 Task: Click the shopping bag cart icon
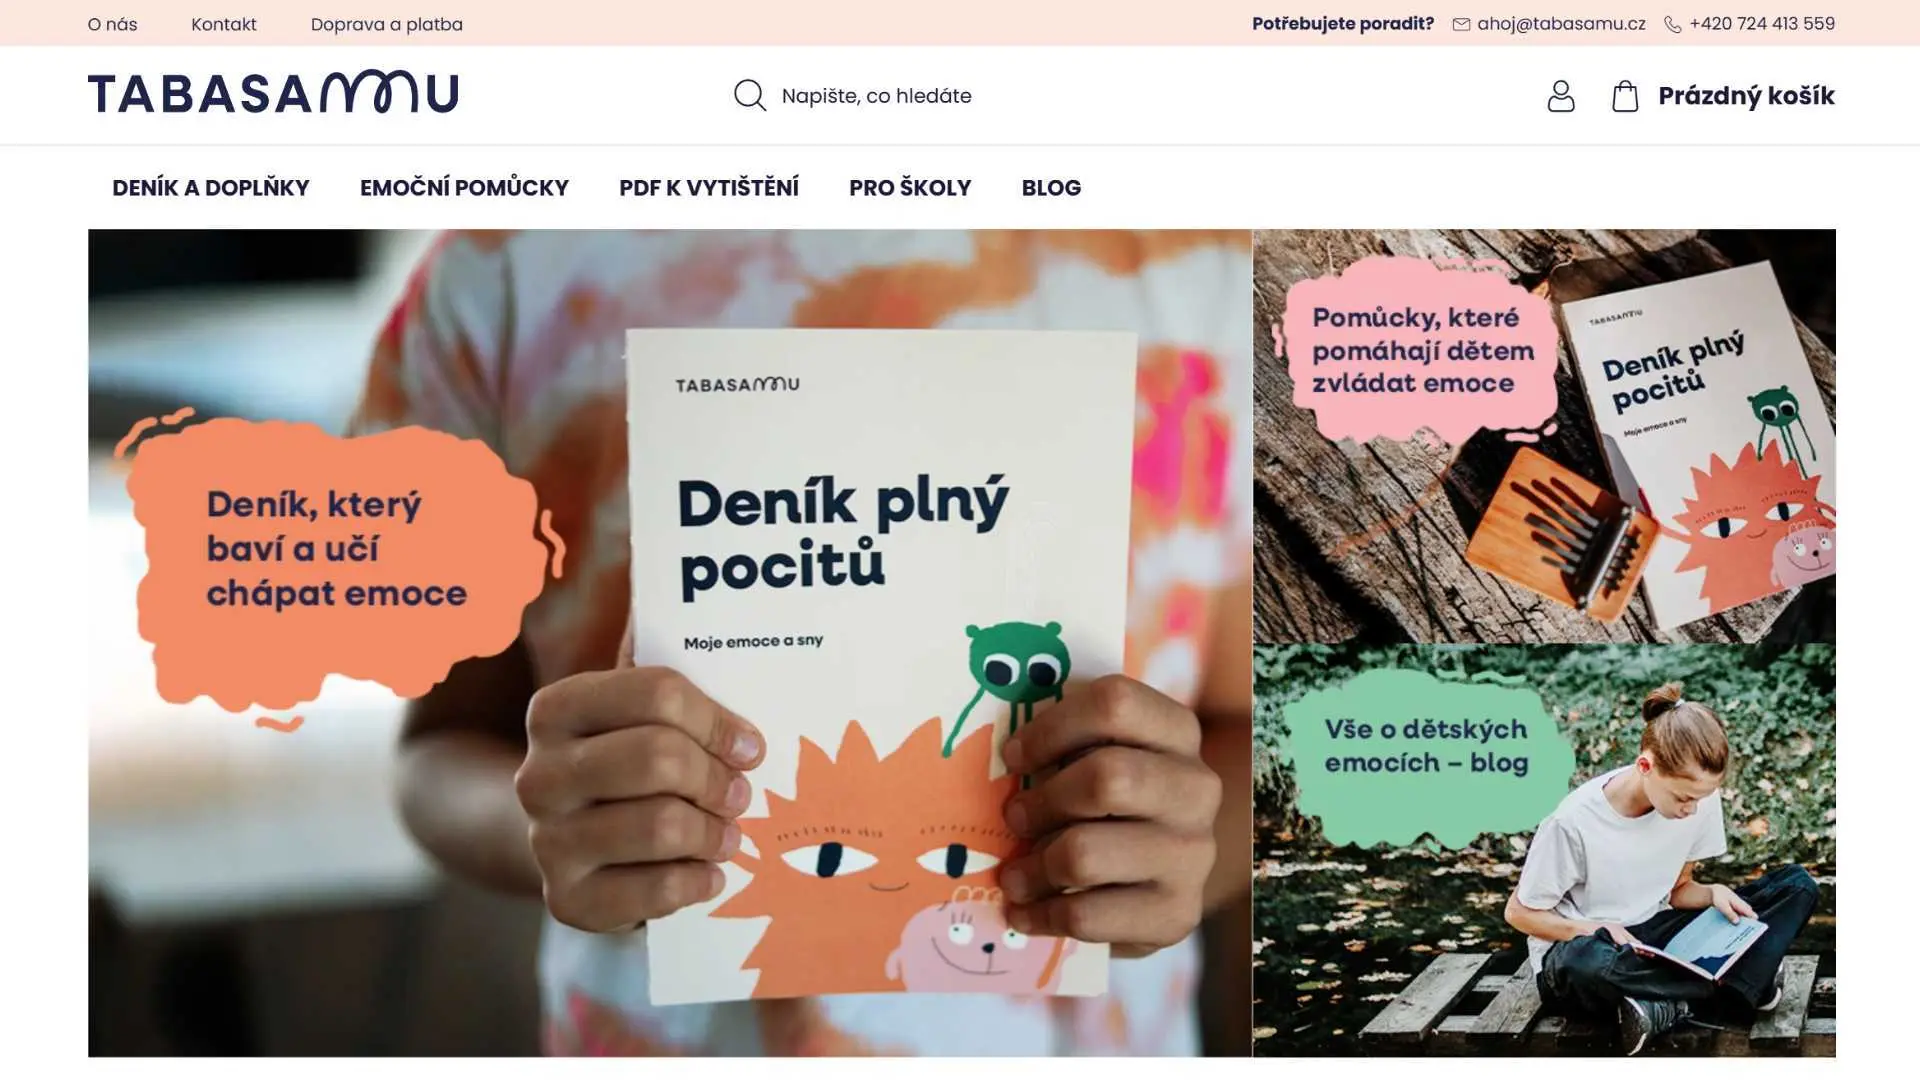click(x=1625, y=96)
